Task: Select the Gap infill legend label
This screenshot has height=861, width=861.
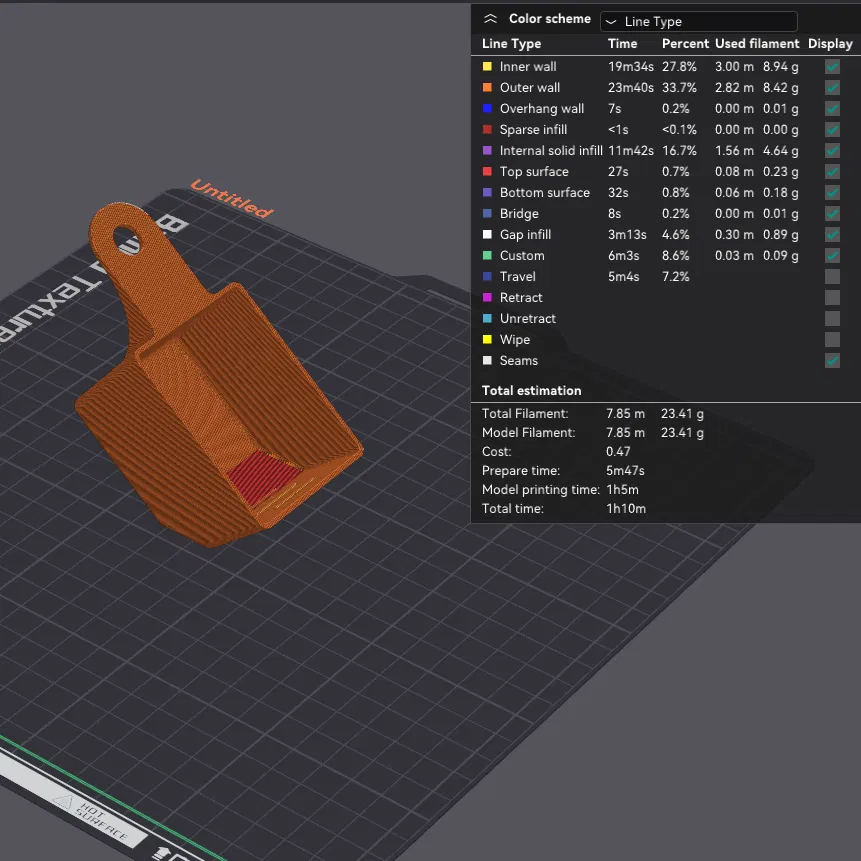Action: pyautogui.click(x=525, y=234)
